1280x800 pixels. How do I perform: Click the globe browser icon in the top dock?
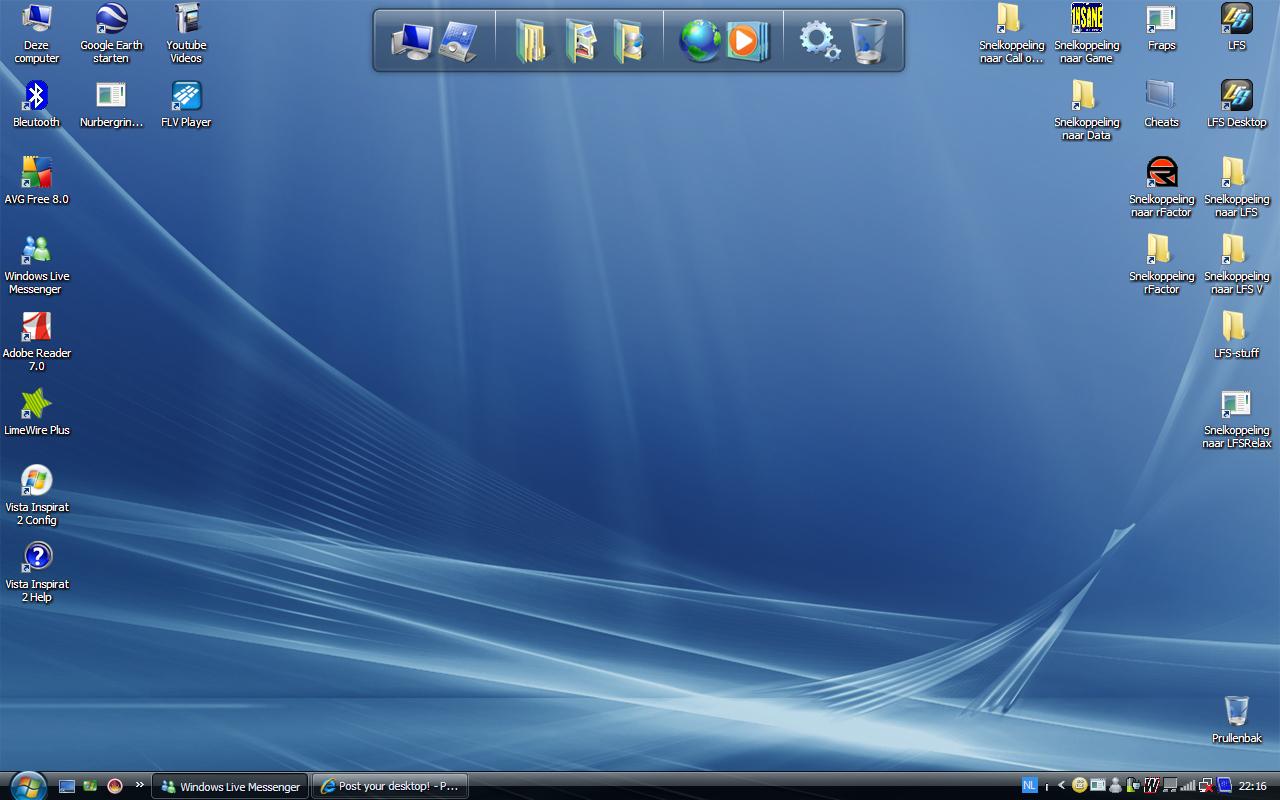click(x=699, y=41)
